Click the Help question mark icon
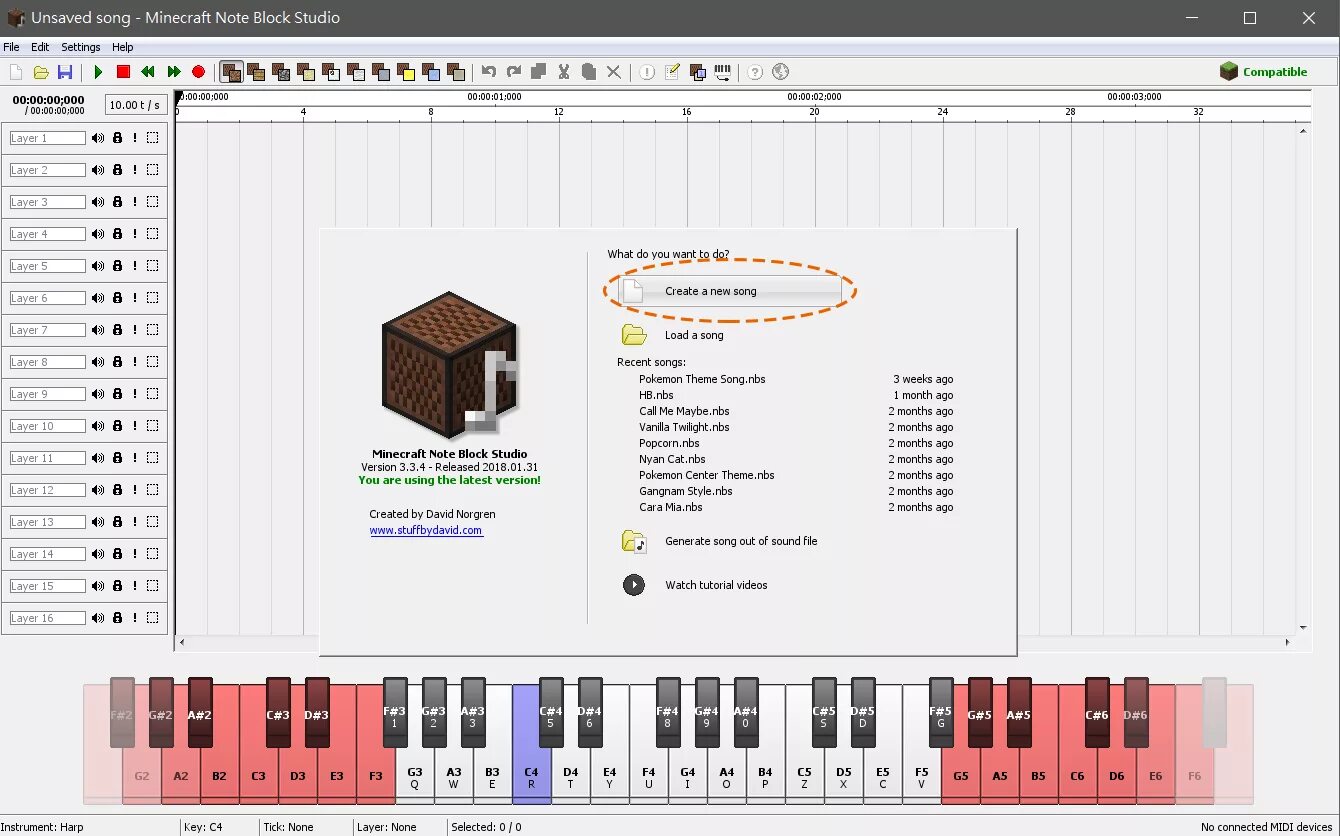This screenshot has width=1340, height=836. click(755, 72)
